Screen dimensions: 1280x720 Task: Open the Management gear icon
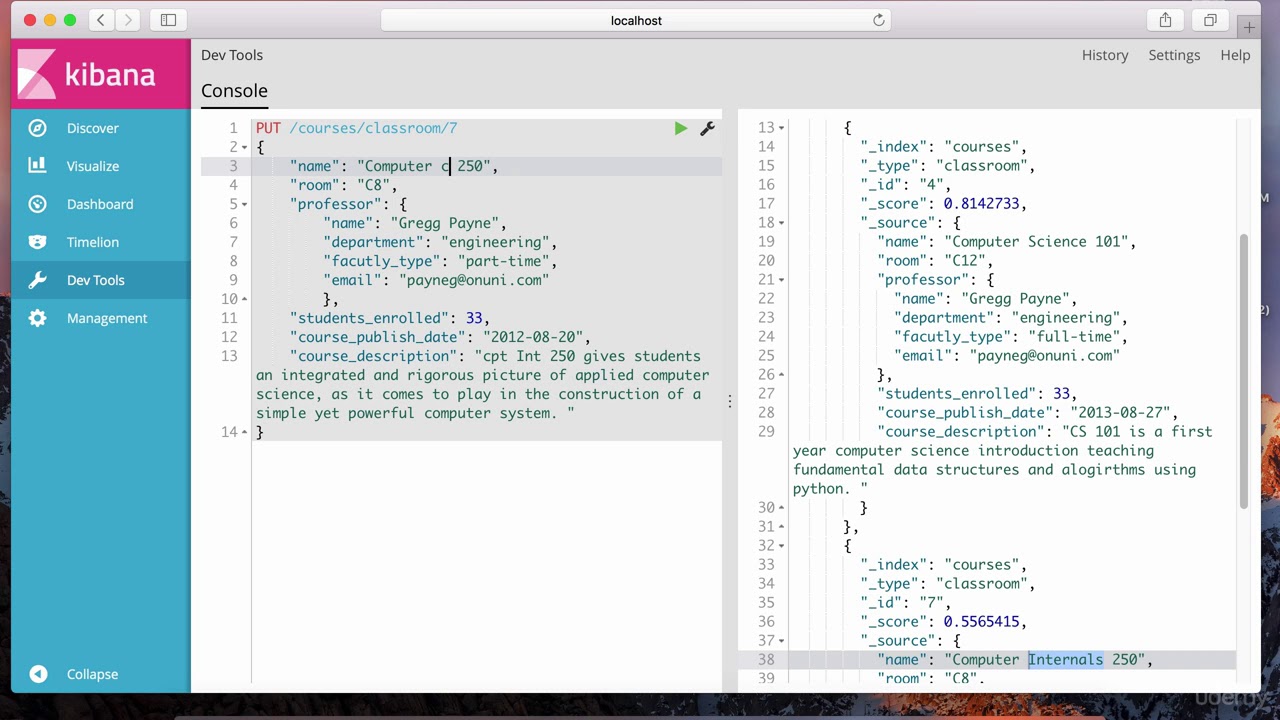(x=38, y=318)
